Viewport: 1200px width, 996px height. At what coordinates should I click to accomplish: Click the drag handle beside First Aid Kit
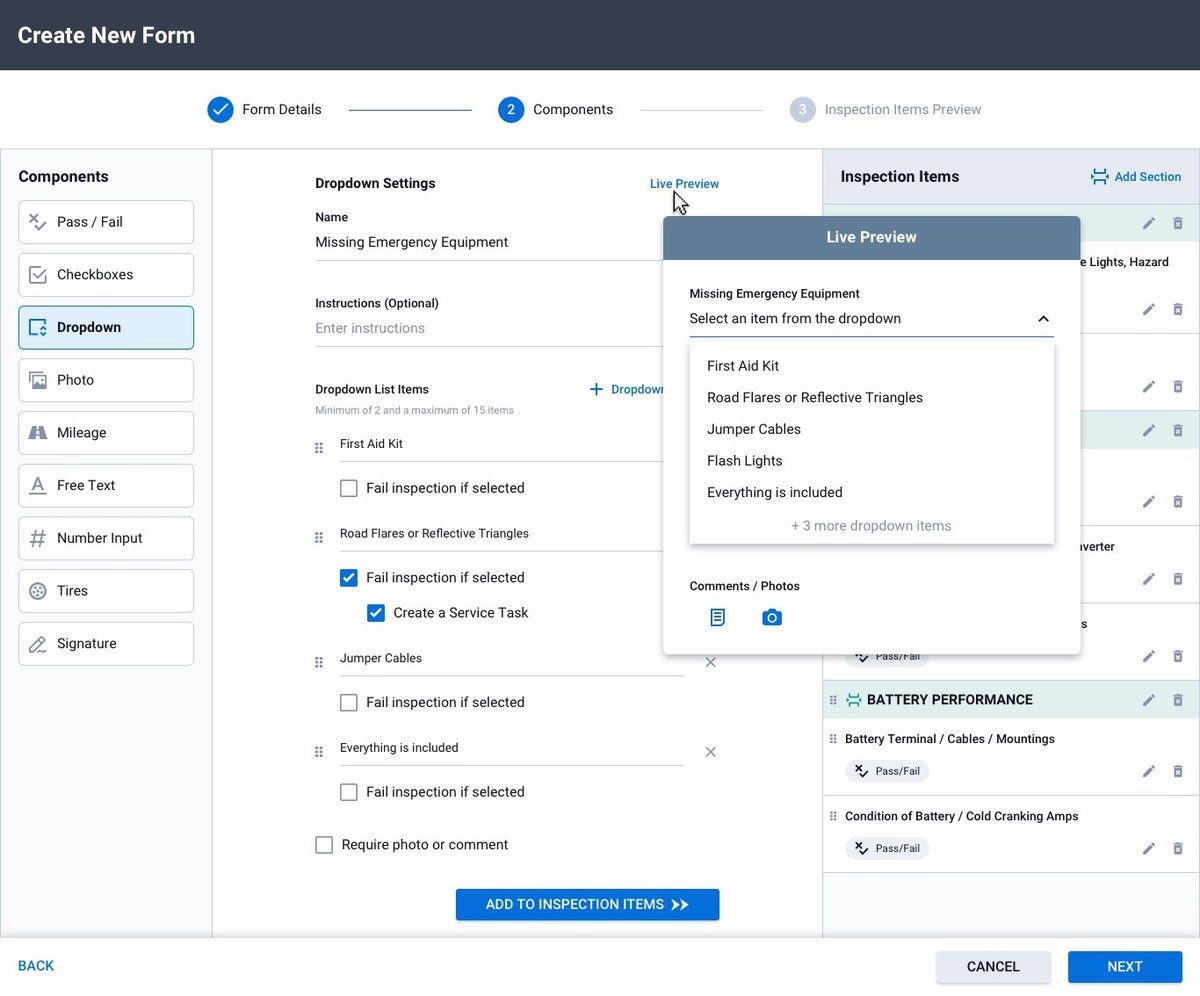pyautogui.click(x=318, y=447)
